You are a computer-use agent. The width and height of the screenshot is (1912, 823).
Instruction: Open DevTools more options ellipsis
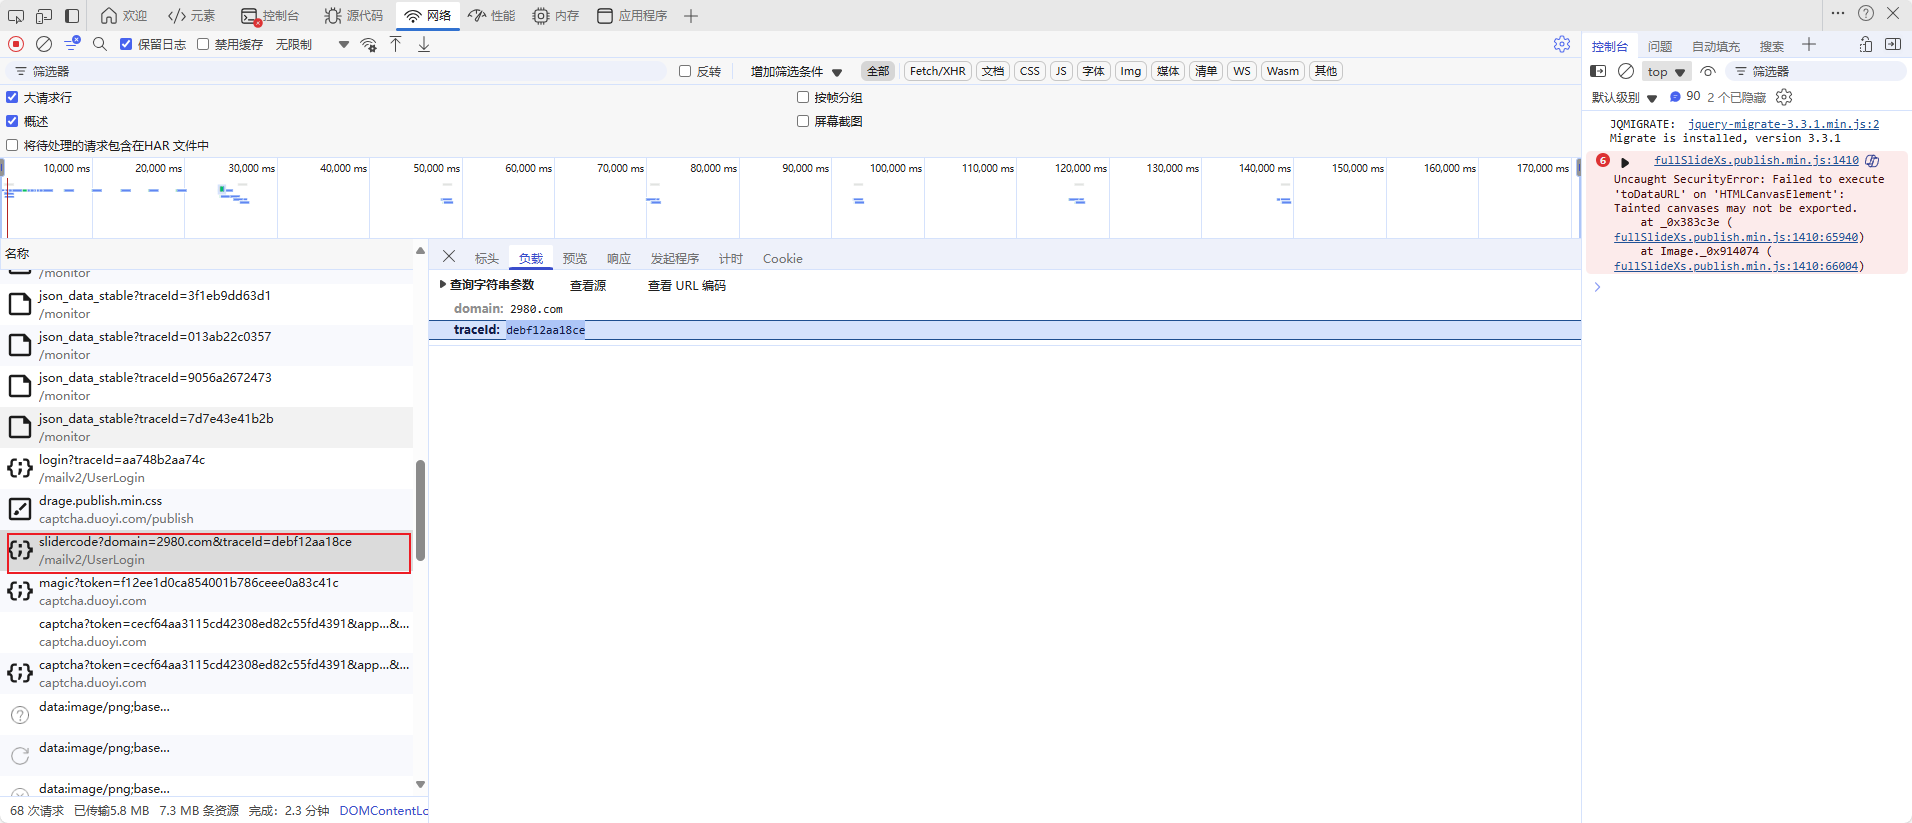click(x=1838, y=13)
